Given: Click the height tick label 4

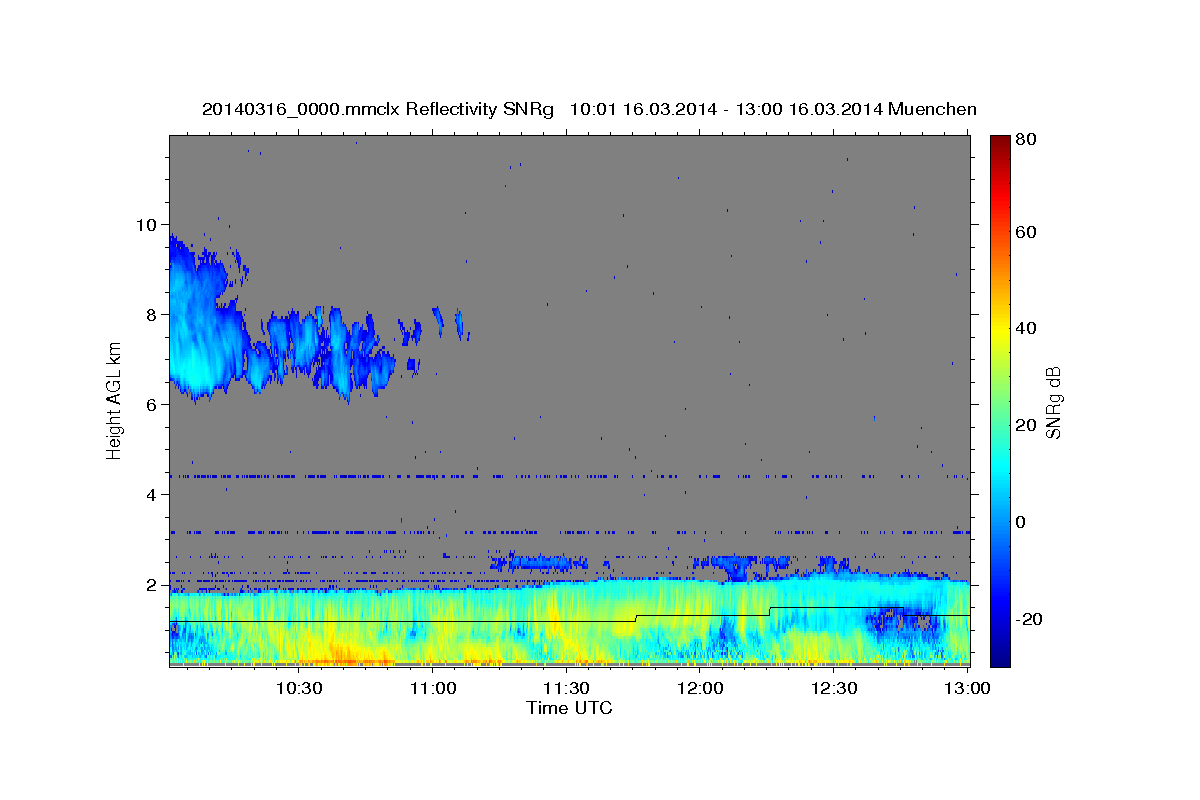Looking at the screenshot, I should (153, 494).
